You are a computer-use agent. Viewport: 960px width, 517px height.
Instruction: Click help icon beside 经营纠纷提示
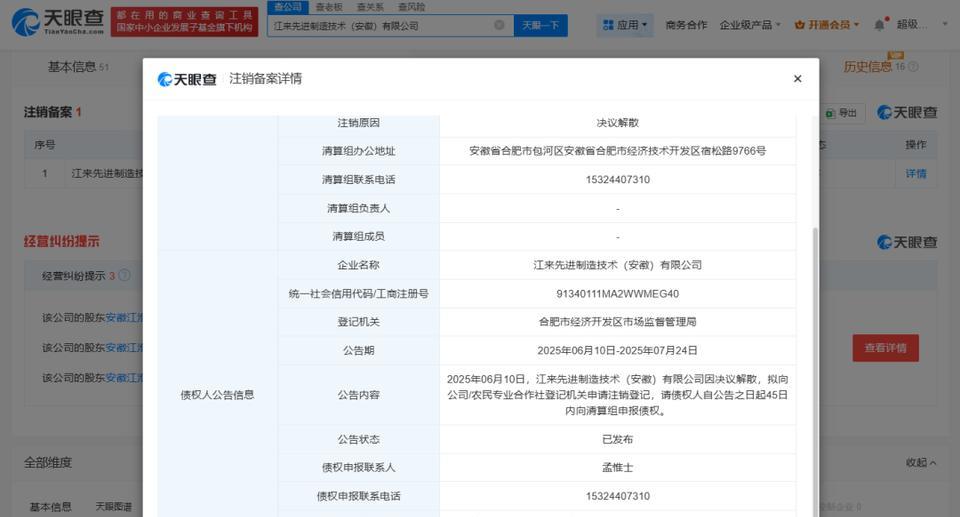(x=124, y=275)
